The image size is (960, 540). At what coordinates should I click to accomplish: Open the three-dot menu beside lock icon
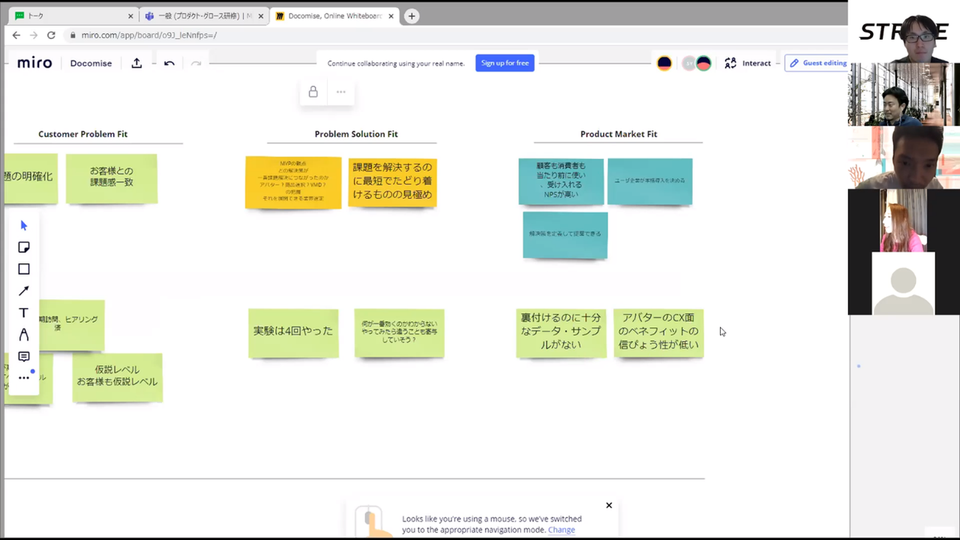(341, 92)
